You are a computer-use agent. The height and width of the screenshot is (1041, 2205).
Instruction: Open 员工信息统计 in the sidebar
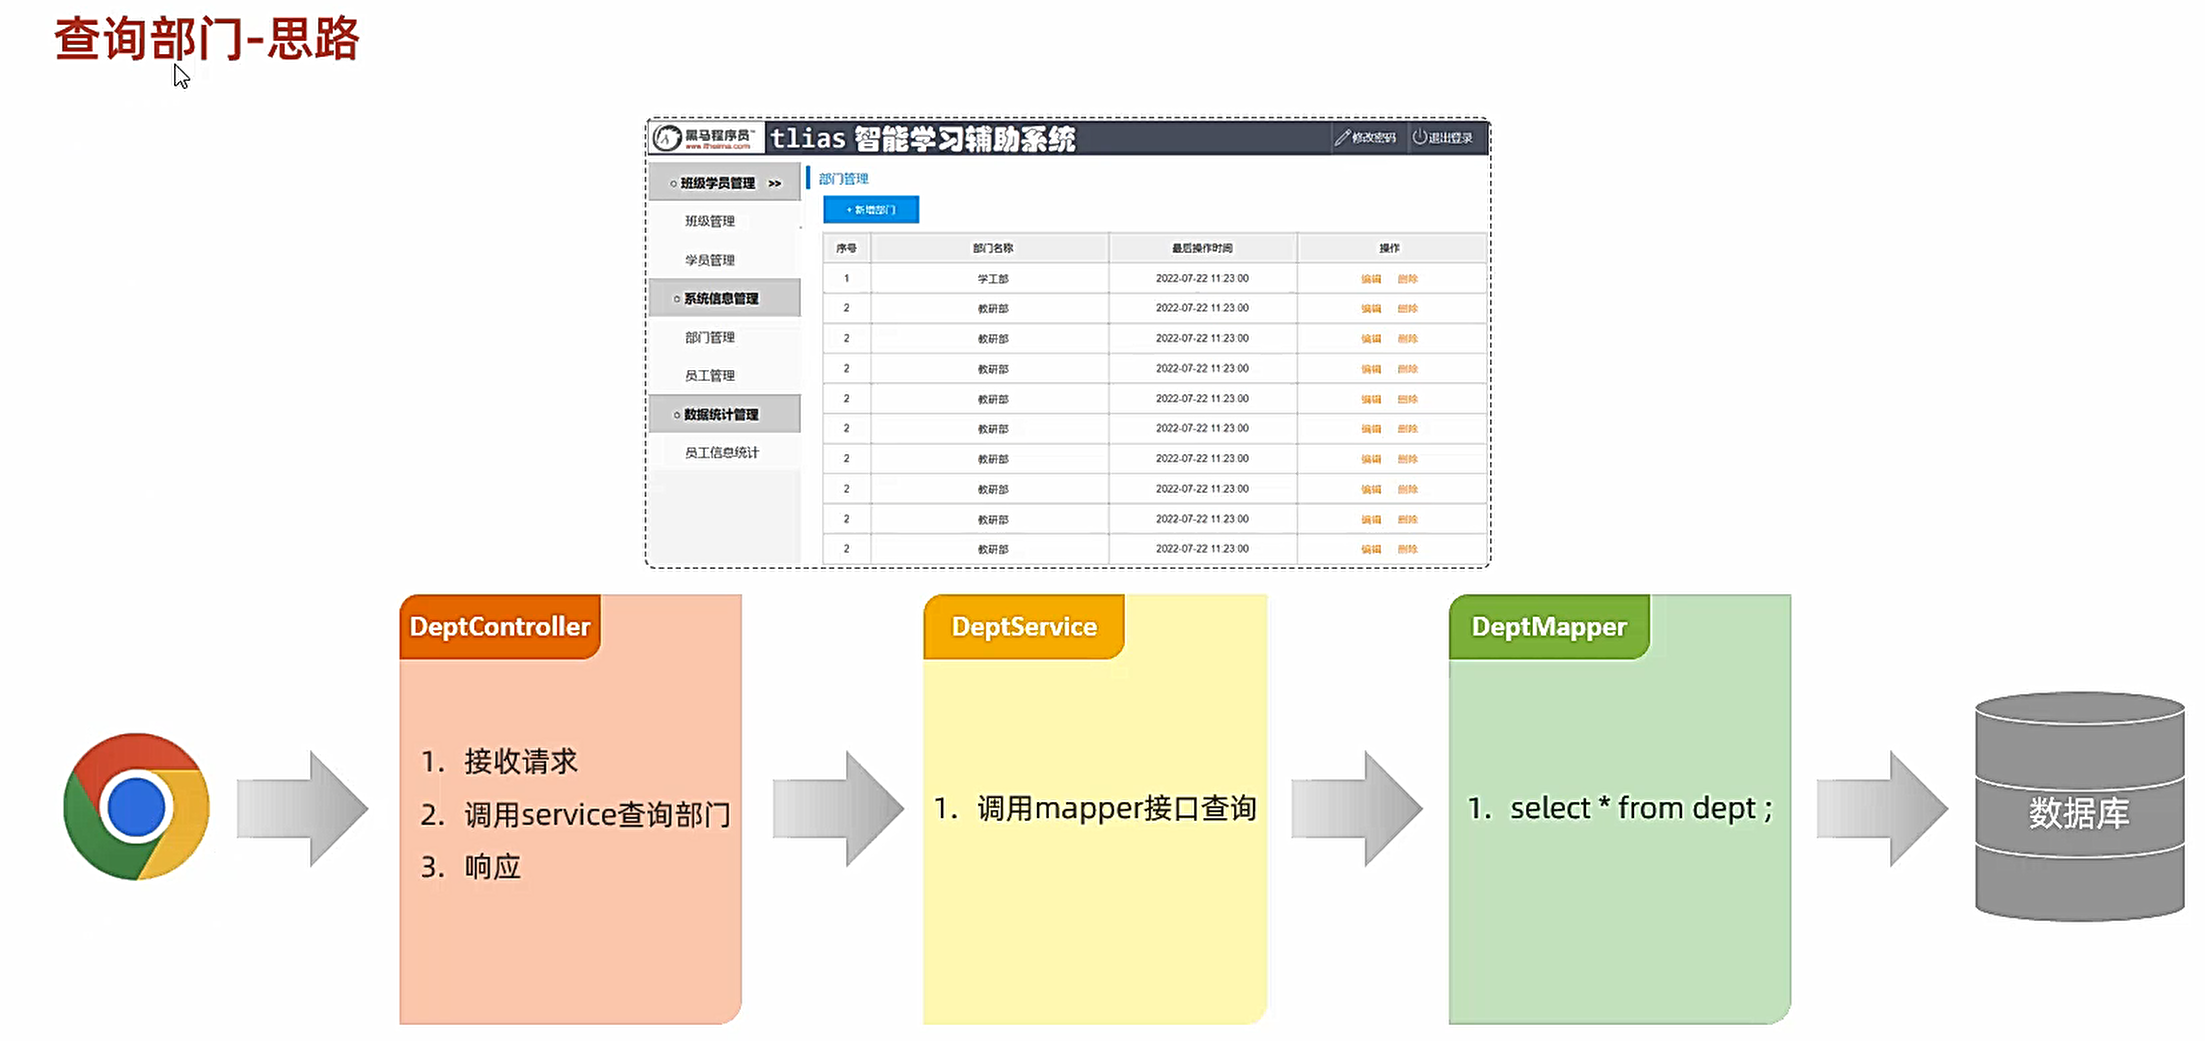click(722, 452)
